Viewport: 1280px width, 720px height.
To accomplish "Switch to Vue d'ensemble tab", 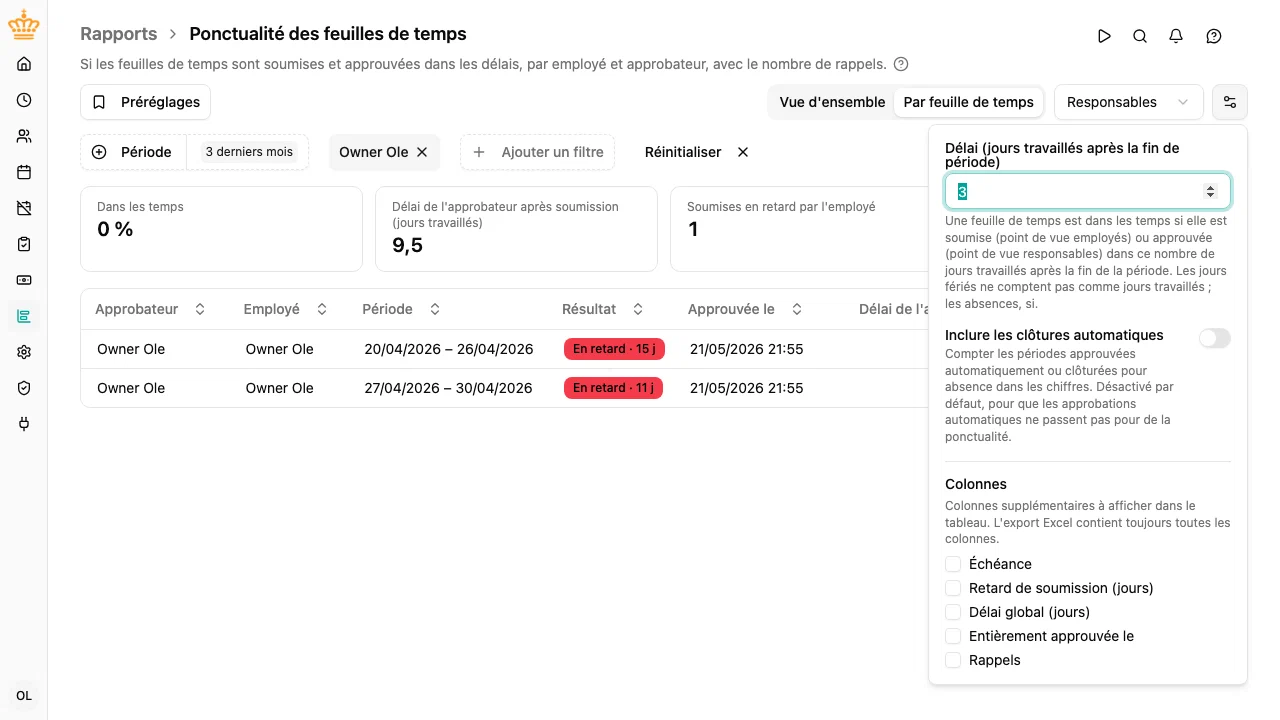I will [832, 102].
